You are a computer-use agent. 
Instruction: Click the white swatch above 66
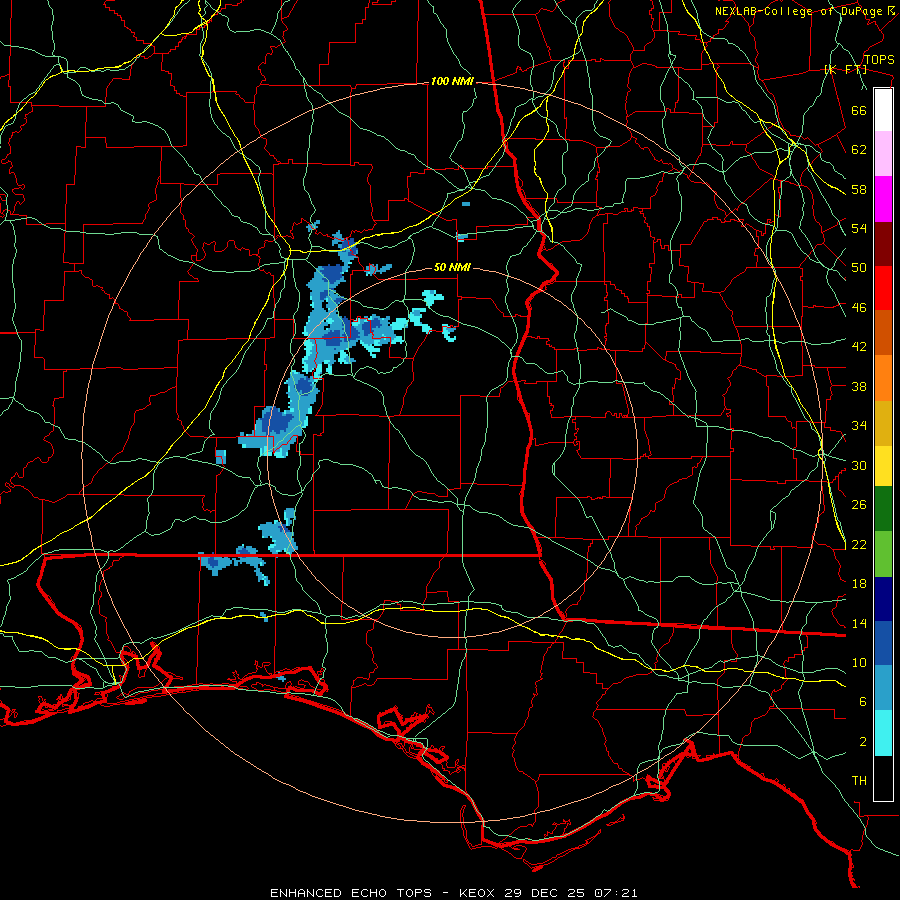[x=883, y=110]
